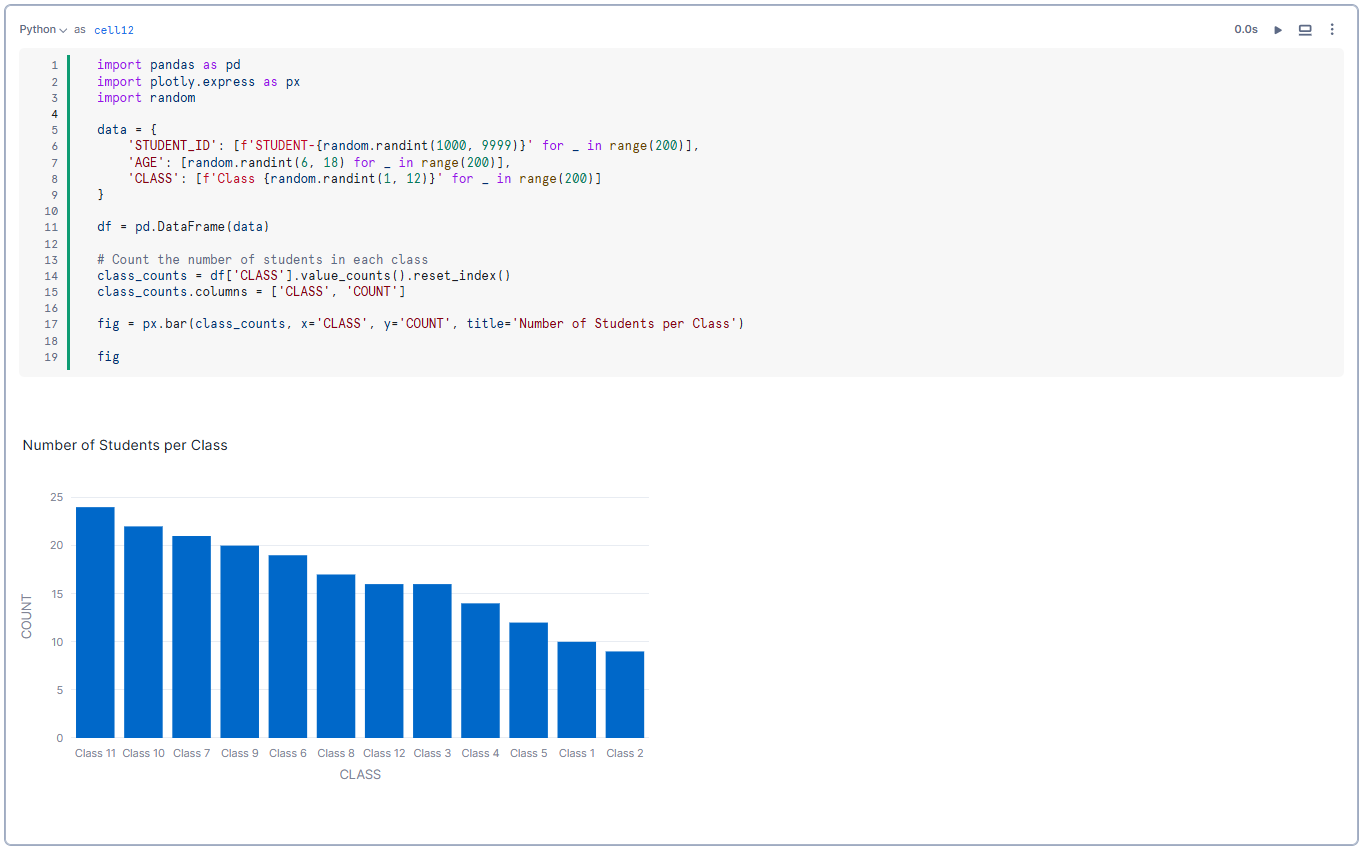1362x849 pixels.
Task: Open the cell options kebab menu
Action: [x=1332, y=29]
